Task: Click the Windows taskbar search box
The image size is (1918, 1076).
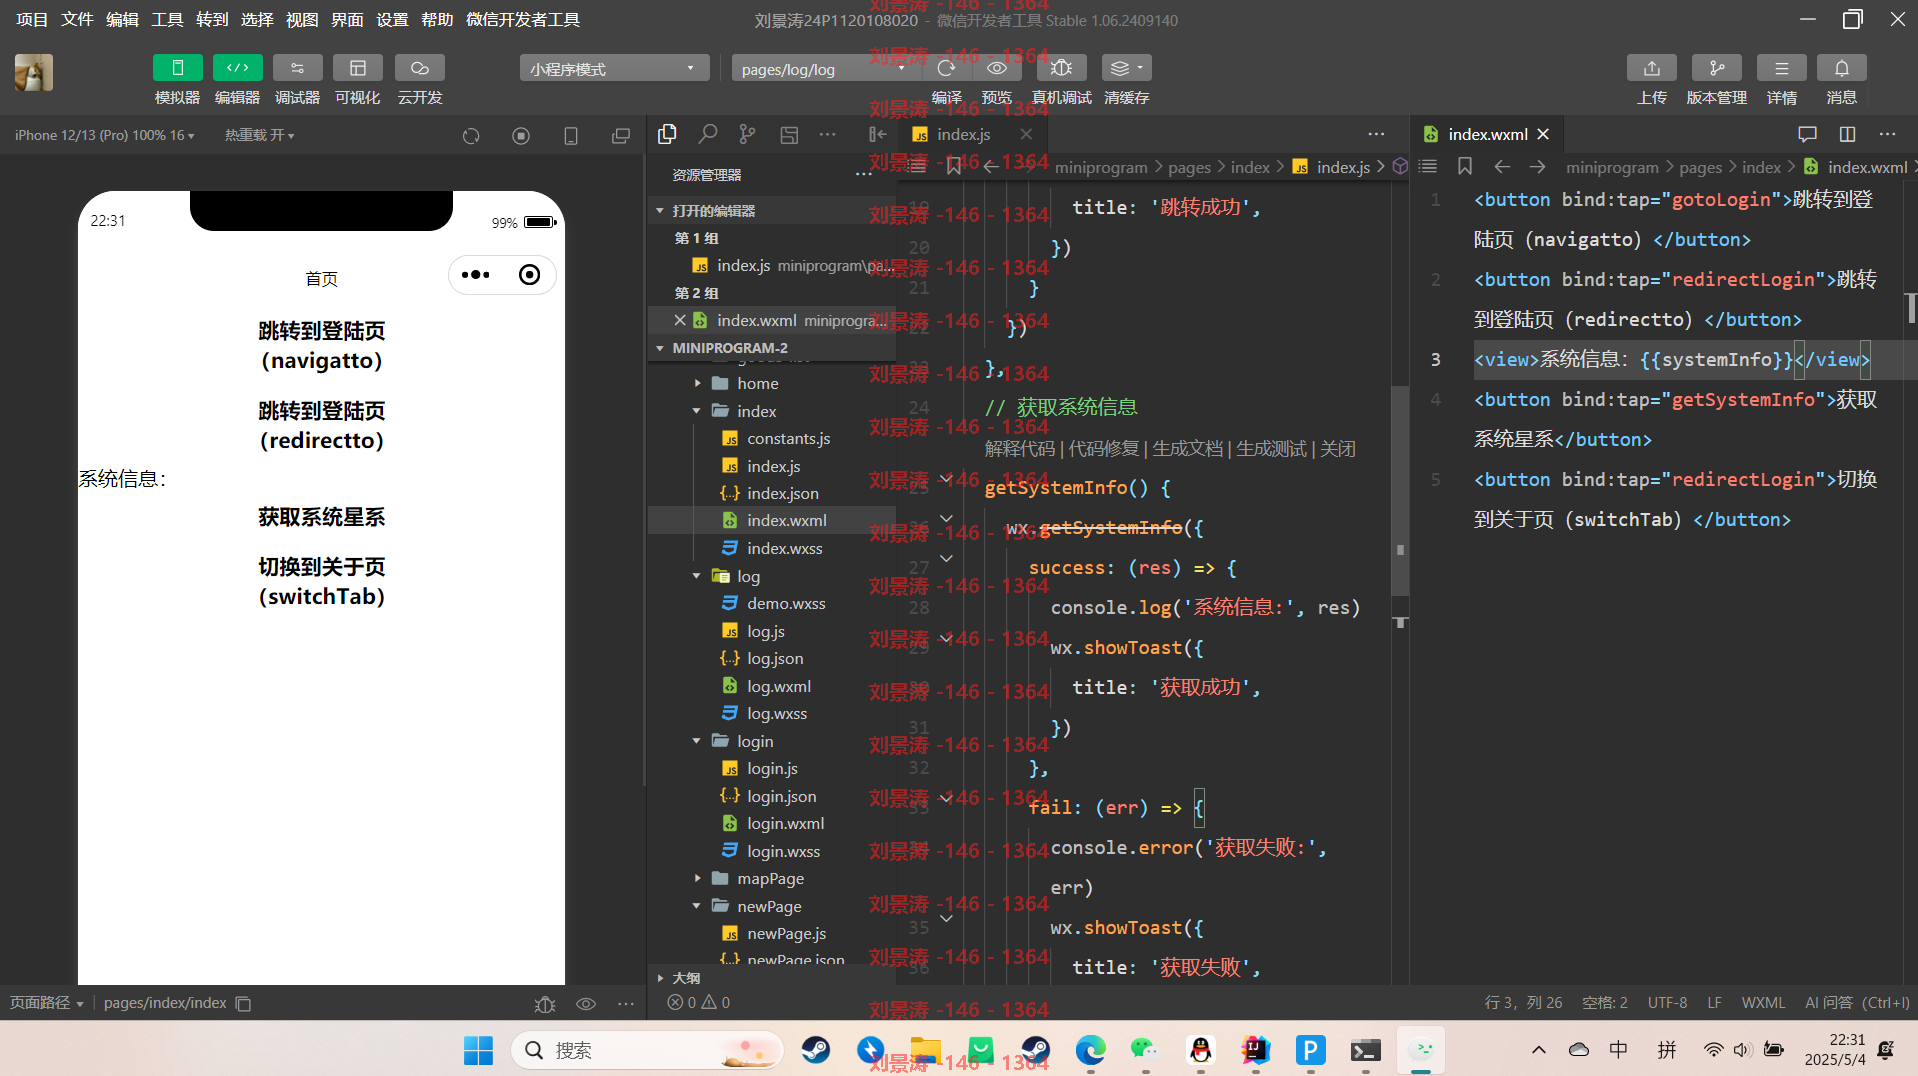Action: point(647,1050)
